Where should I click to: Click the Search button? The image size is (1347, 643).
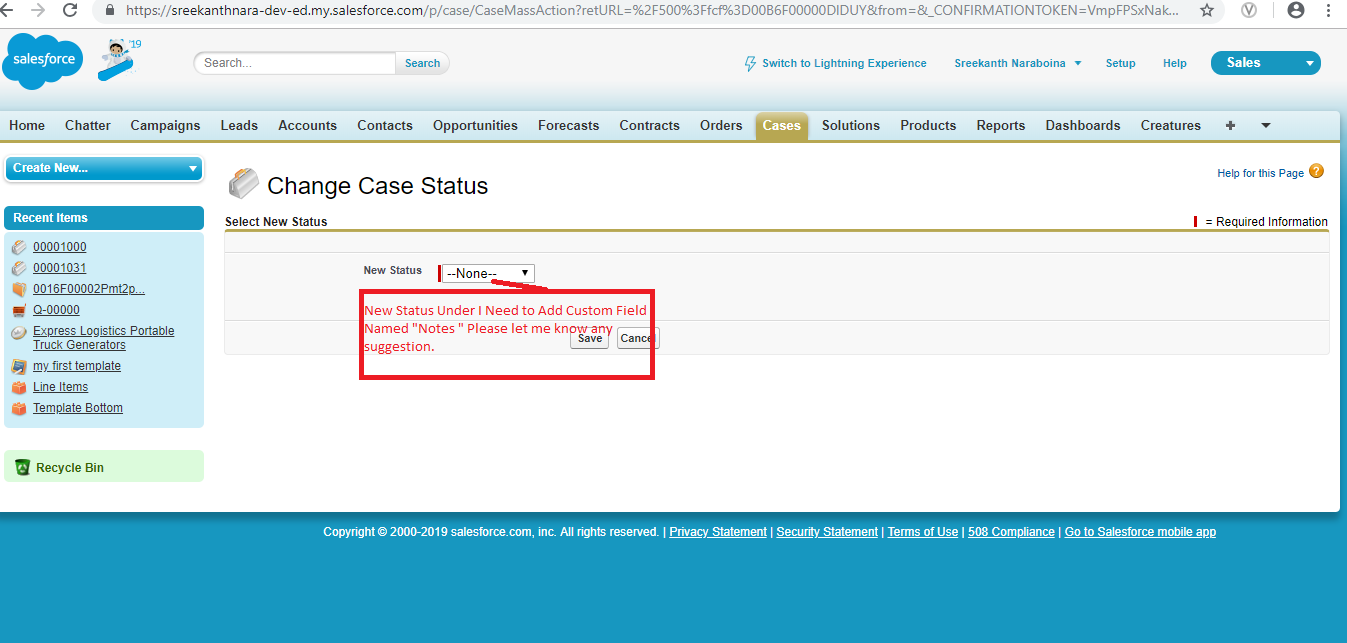click(x=422, y=63)
